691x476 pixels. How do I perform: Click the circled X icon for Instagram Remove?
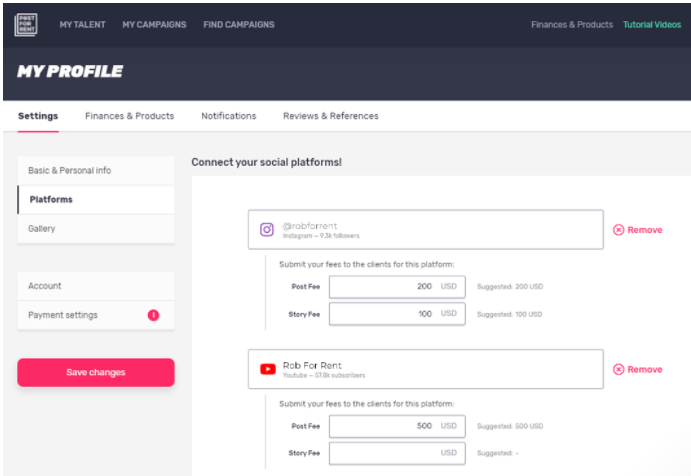(618, 230)
